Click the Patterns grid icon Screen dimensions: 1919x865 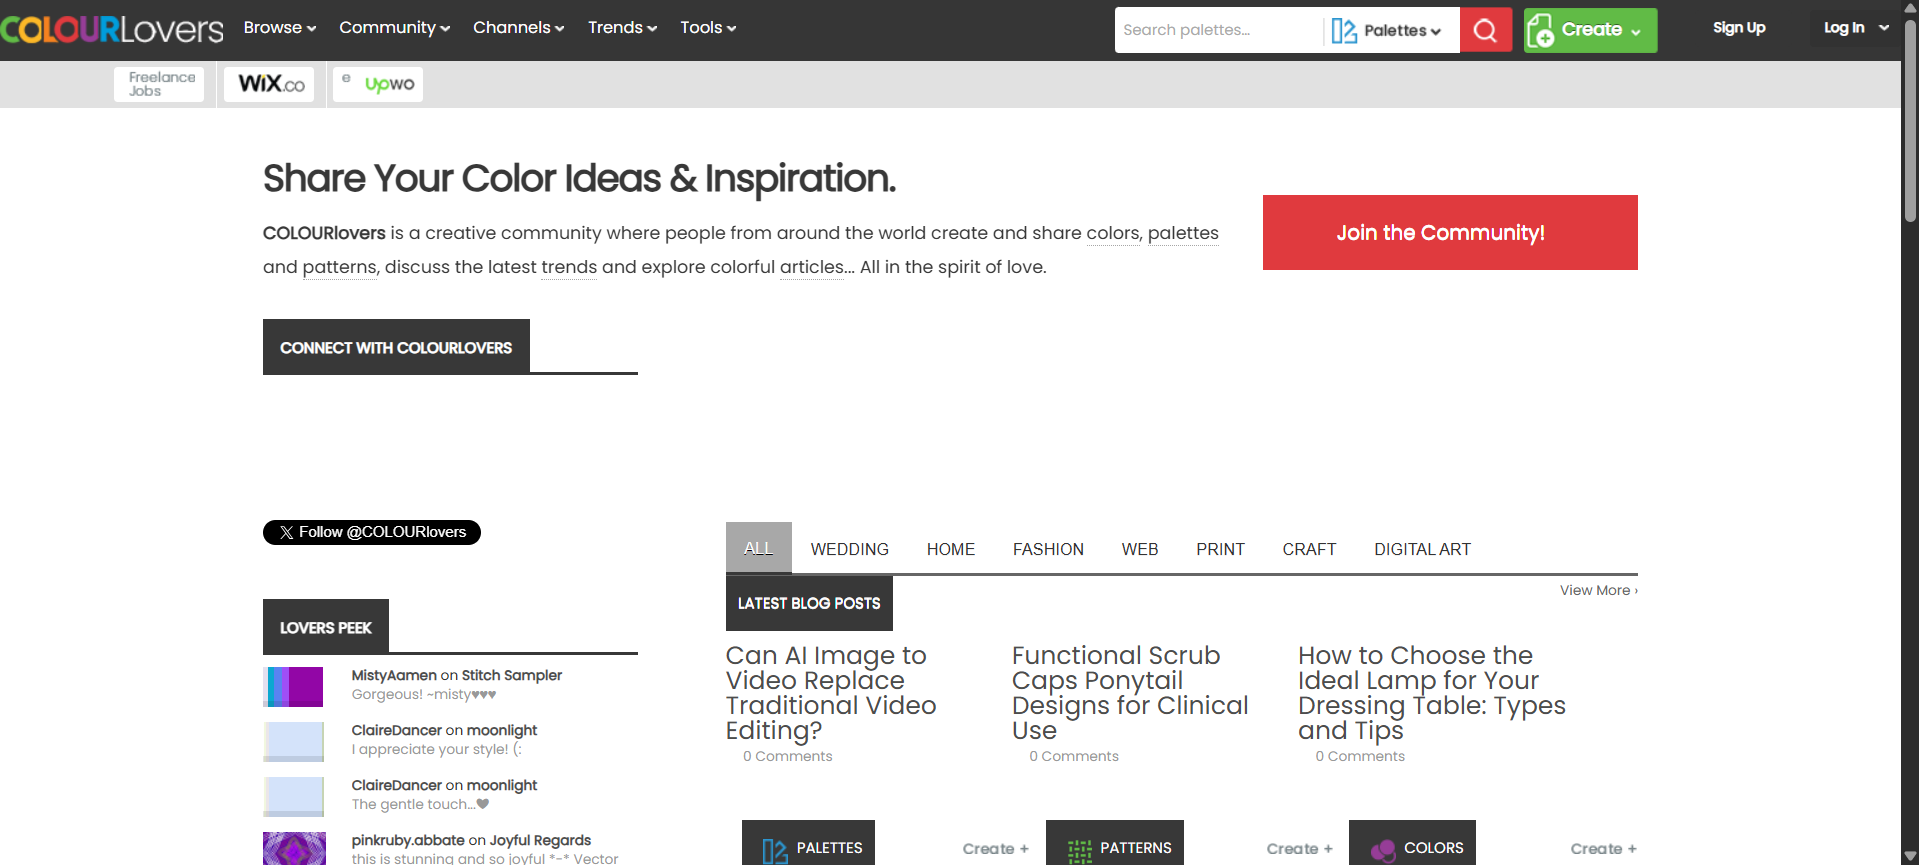pos(1080,850)
